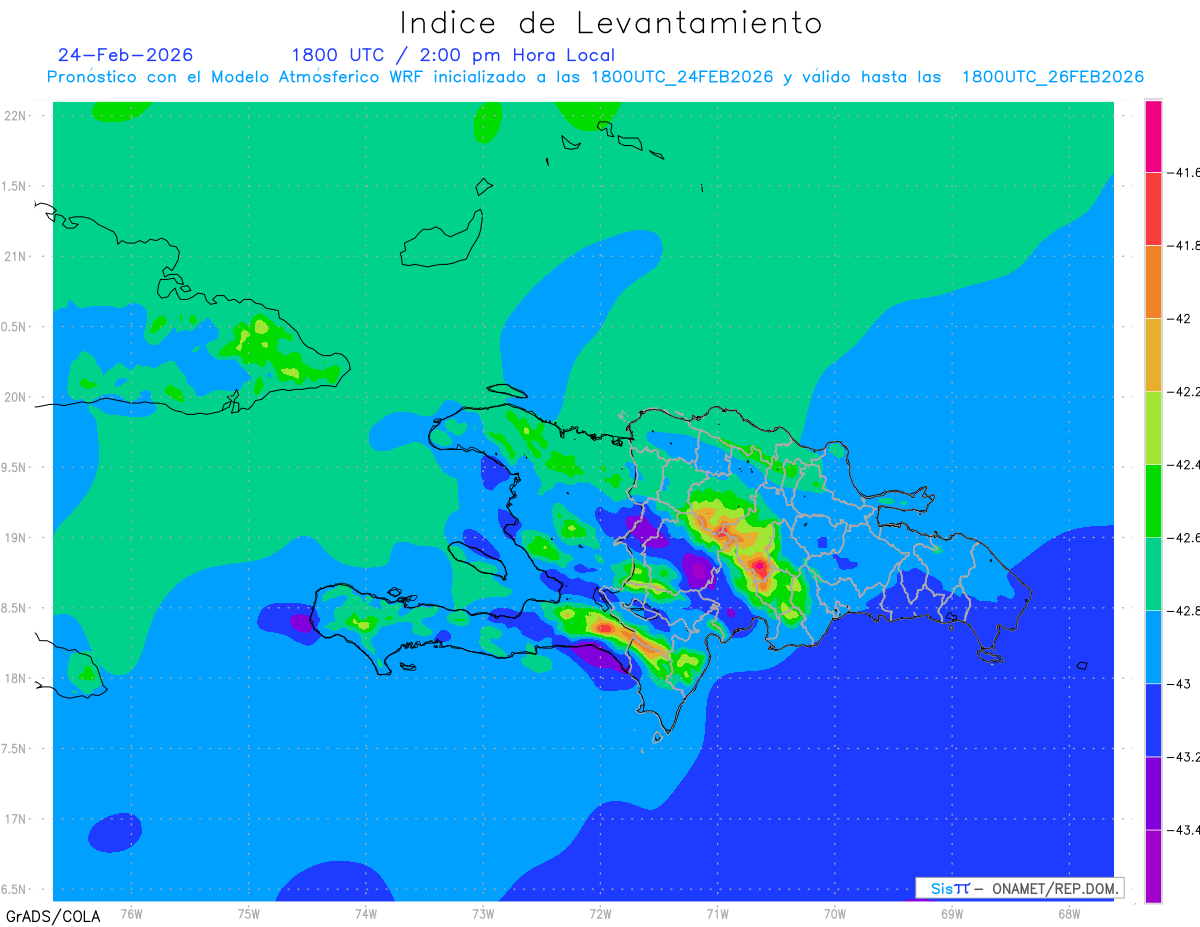Click the 'SisTT – ONAMET/REP.DOM.' label box
1200x927 pixels.
(1020, 888)
